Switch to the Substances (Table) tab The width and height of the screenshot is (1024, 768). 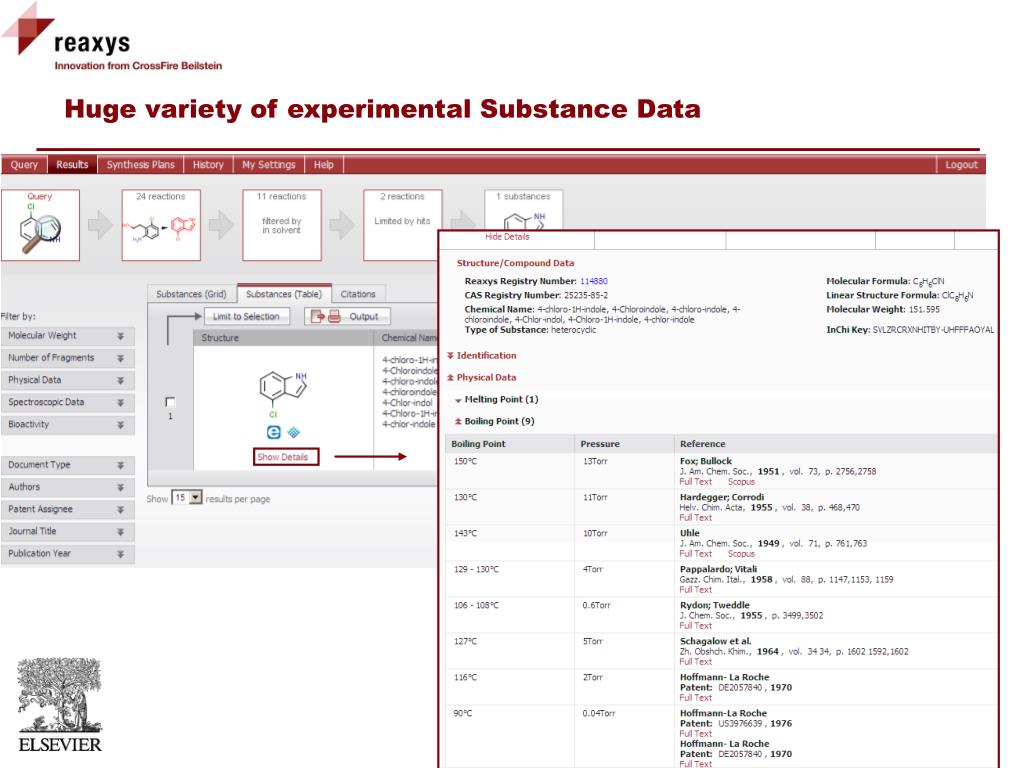(284, 294)
